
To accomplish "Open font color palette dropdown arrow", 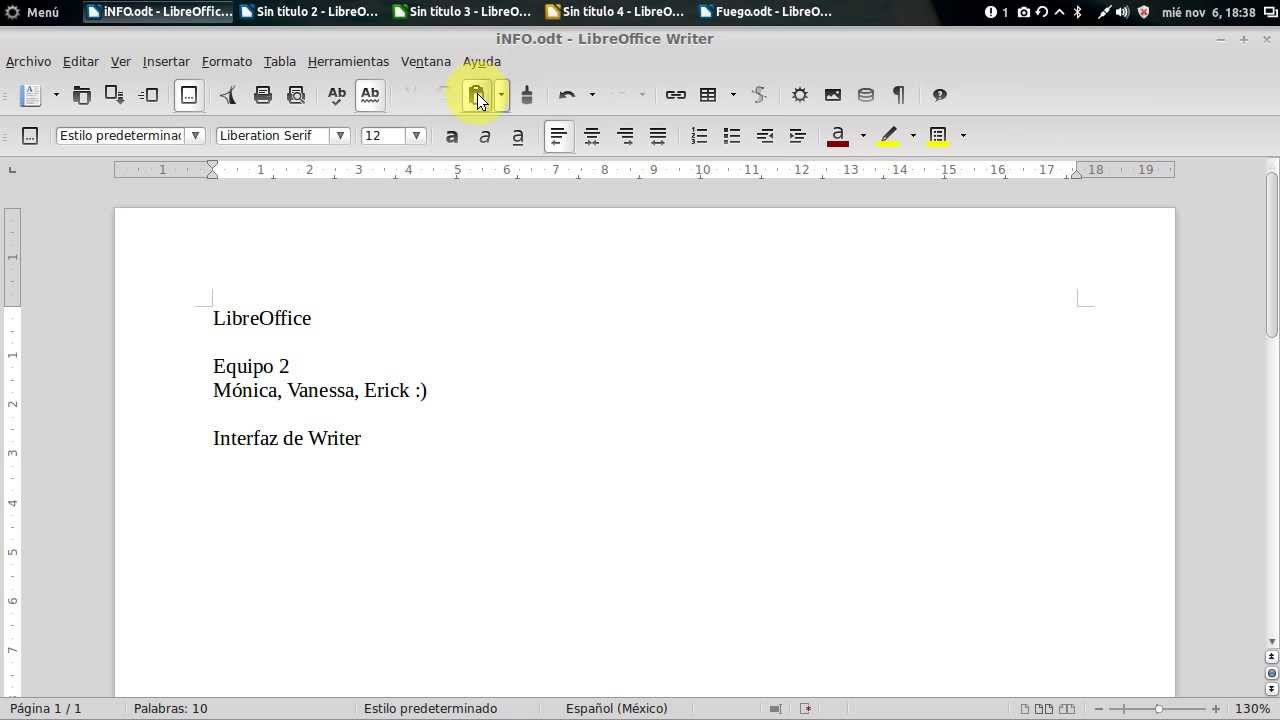I will click(863, 136).
